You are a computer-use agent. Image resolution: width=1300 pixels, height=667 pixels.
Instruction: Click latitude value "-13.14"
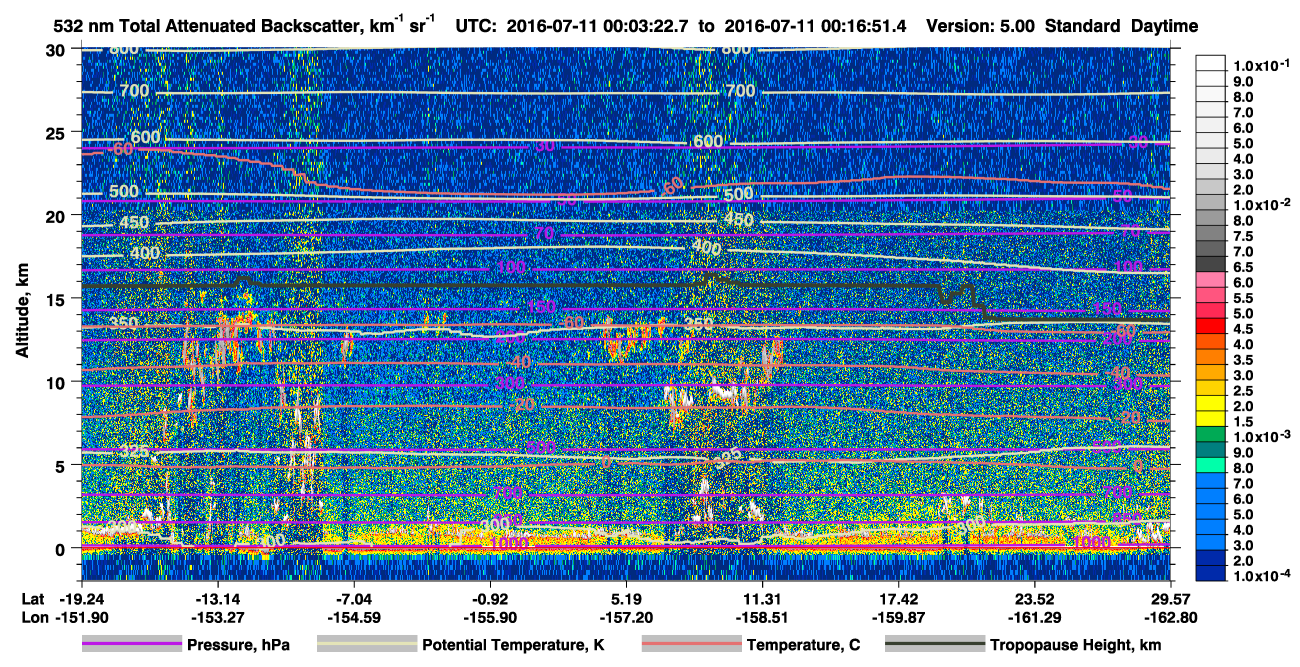point(217,598)
